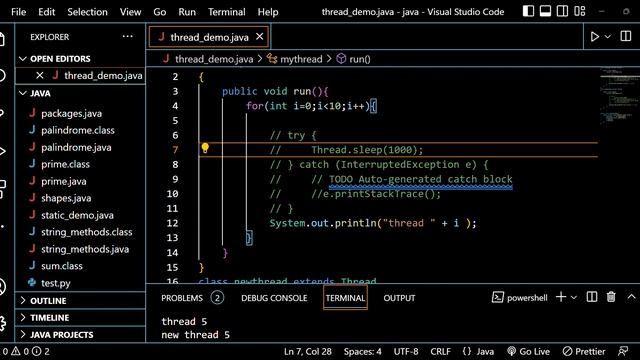Select the thread_demo.java editor tab
This screenshot has width=640, height=360.
209,37
